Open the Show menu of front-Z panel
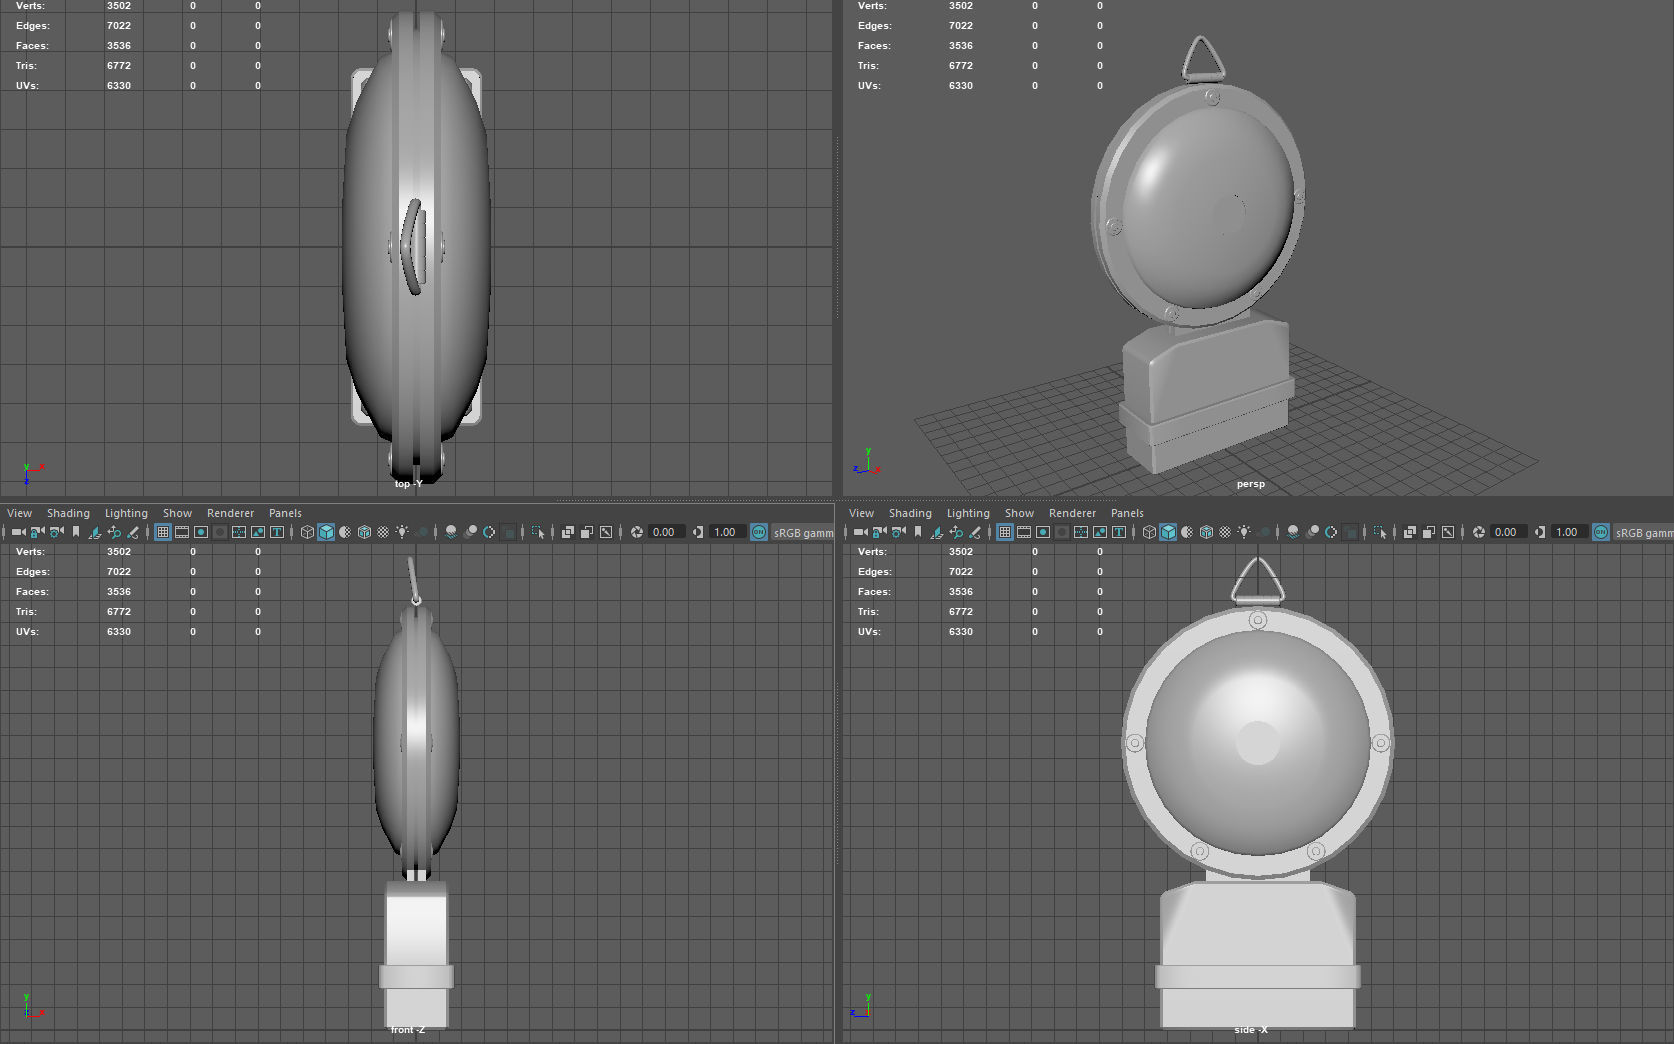The image size is (1674, 1044). [x=177, y=513]
